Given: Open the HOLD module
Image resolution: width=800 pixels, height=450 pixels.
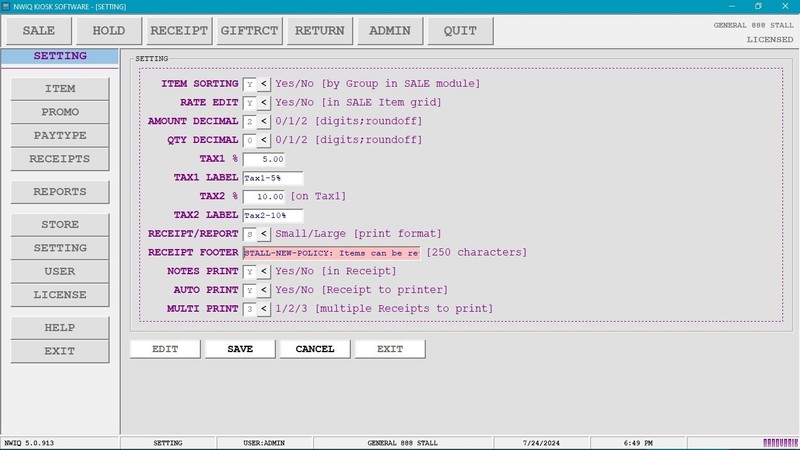Looking at the screenshot, I should [109, 31].
